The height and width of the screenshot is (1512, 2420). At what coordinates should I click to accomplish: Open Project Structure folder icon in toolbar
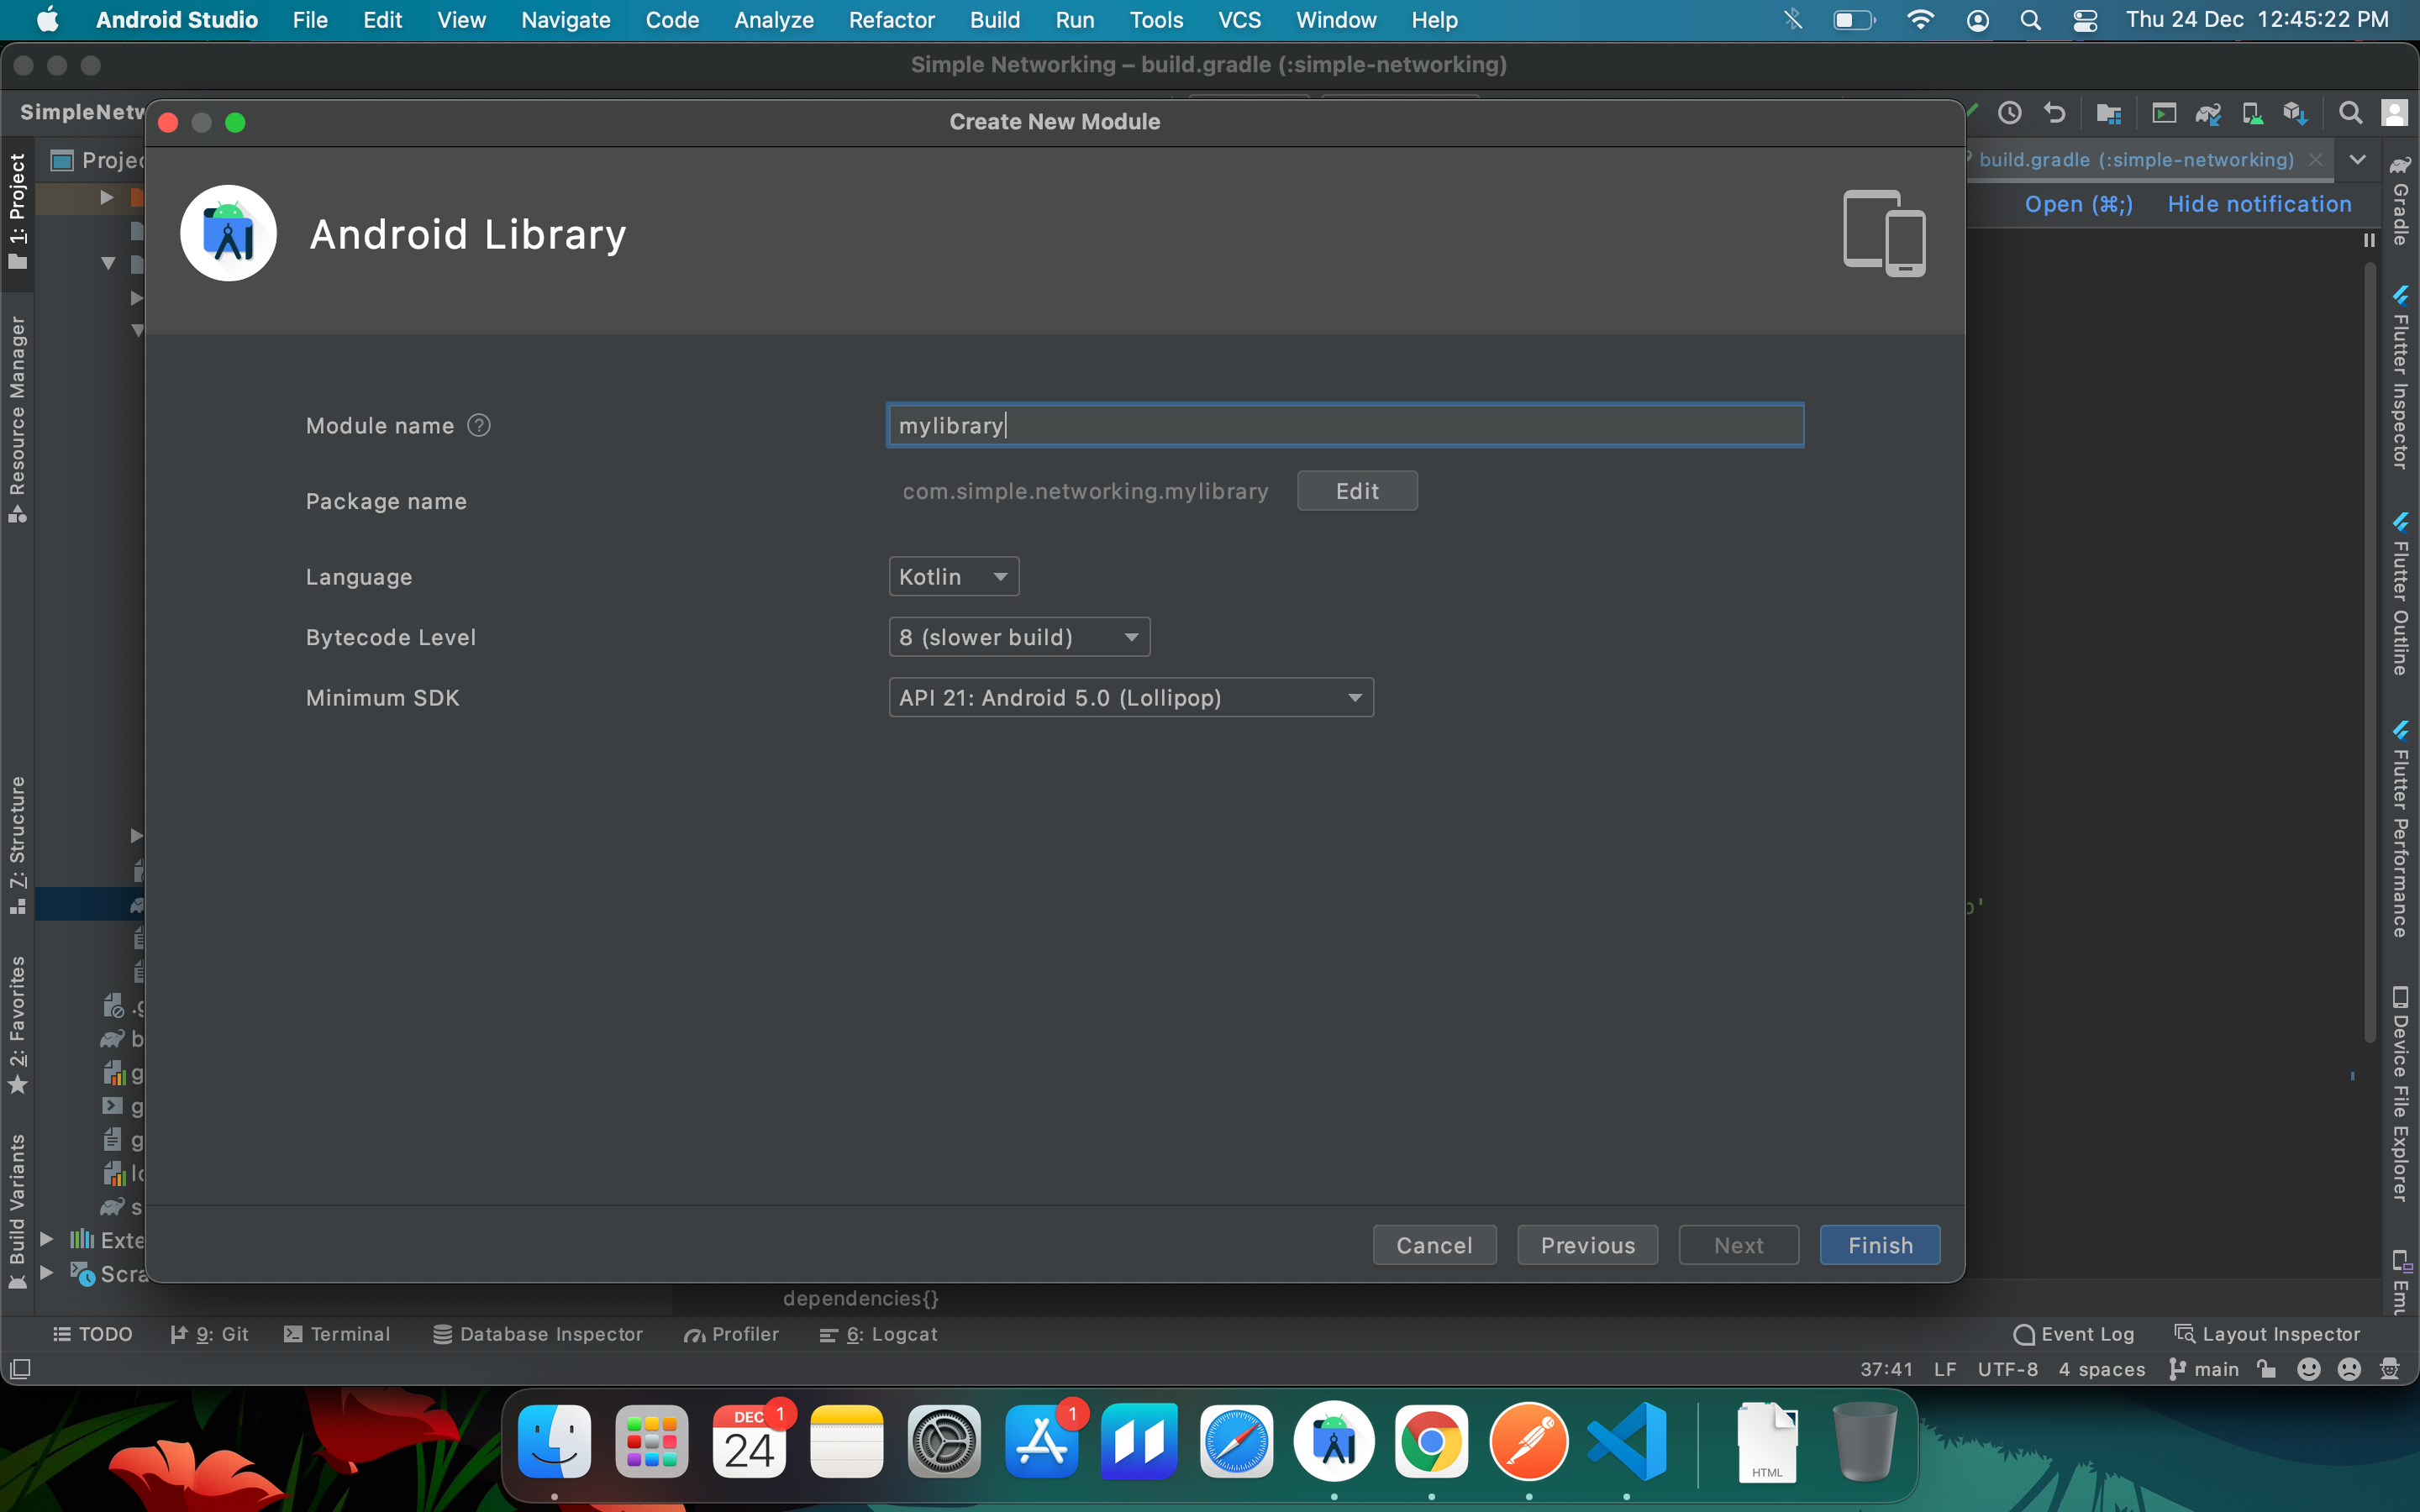2108,113
